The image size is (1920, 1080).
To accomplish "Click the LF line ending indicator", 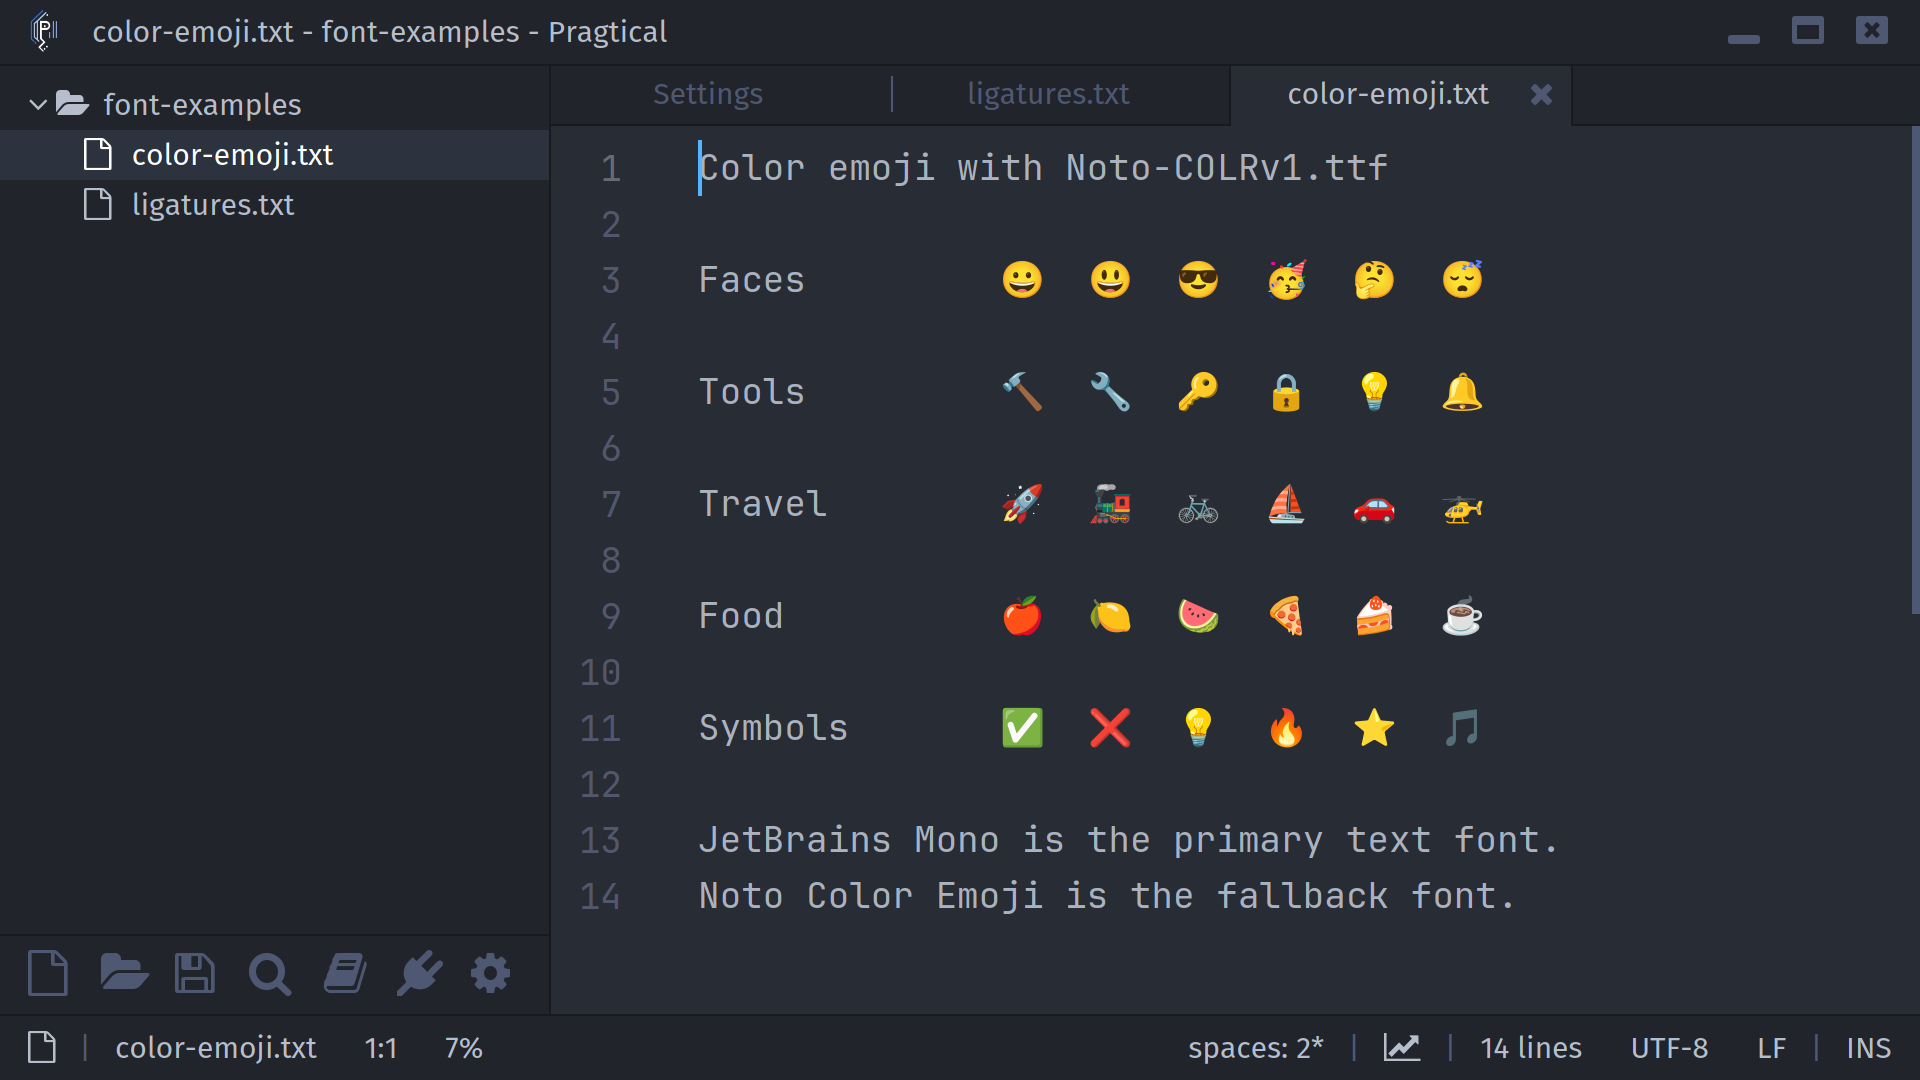I will click(x=1771, y=1047).
